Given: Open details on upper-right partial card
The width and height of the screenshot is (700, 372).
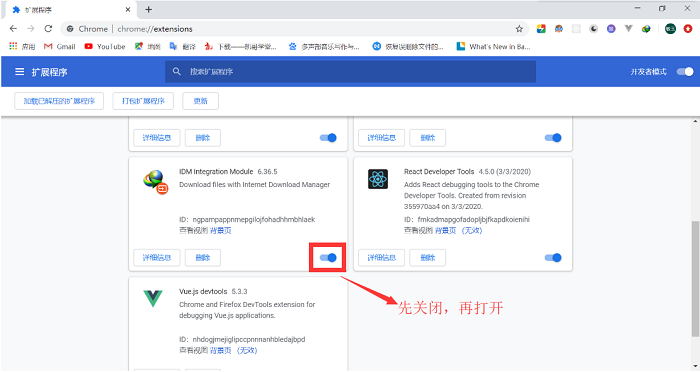Looking at the screenshot, I should point(382,138).
